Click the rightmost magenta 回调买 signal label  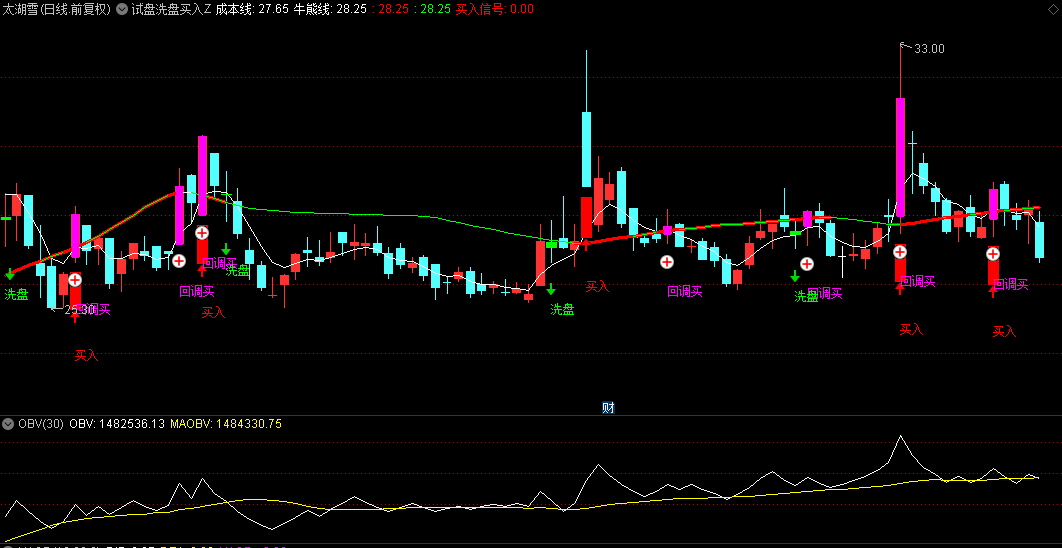point(1011,284)
